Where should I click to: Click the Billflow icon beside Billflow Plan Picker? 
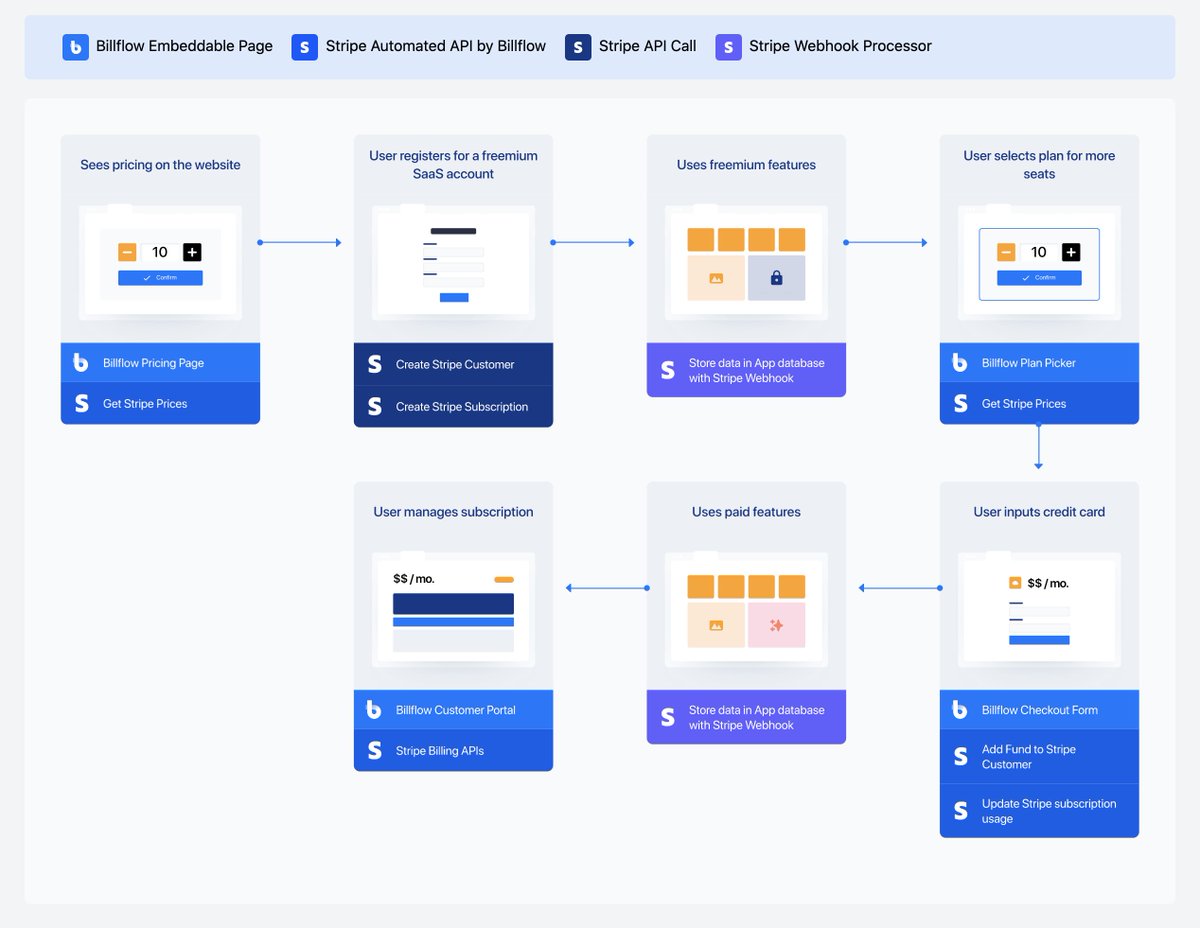(960, 363)
